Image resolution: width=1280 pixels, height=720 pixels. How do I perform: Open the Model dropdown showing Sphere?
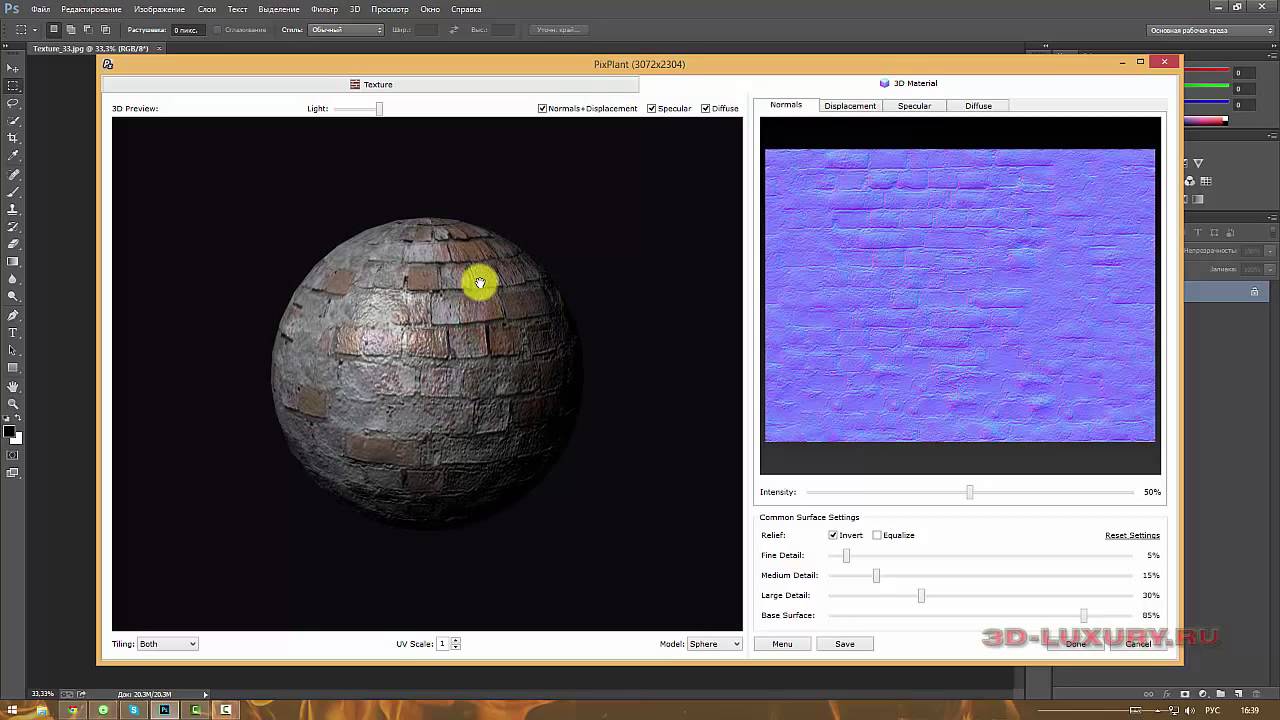pyautogui.click(x=714, y=644)
